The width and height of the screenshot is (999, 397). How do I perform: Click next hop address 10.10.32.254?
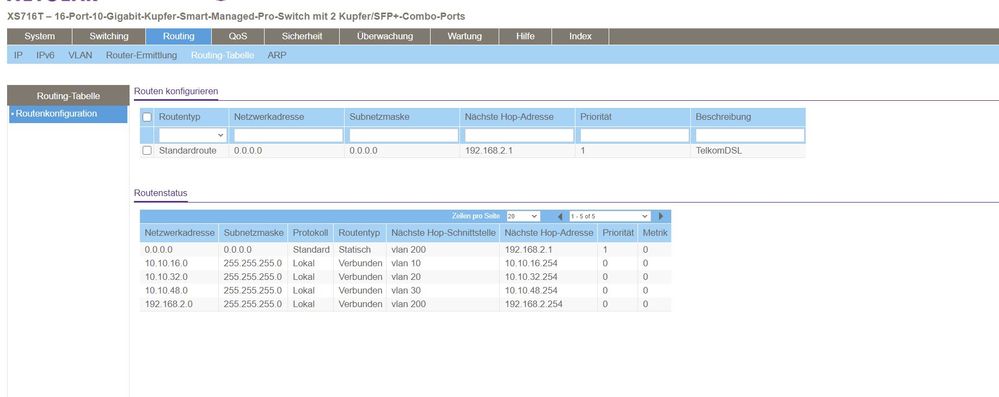(531, 277)
